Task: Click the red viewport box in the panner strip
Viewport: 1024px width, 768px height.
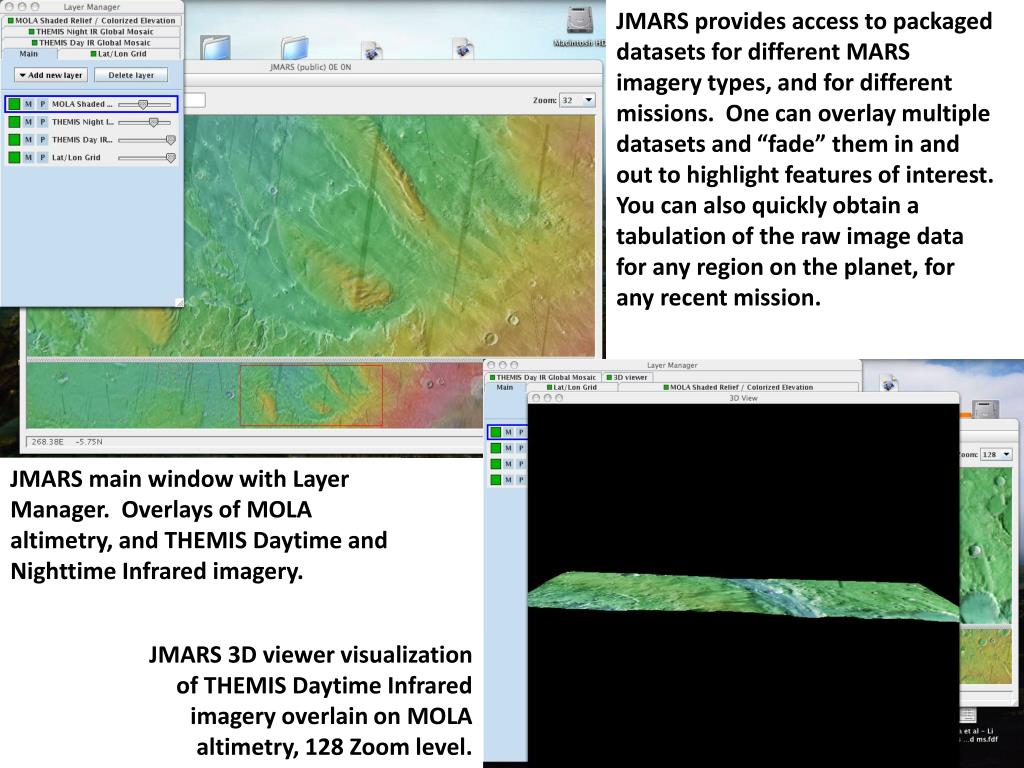Action: tap(311, 395)
